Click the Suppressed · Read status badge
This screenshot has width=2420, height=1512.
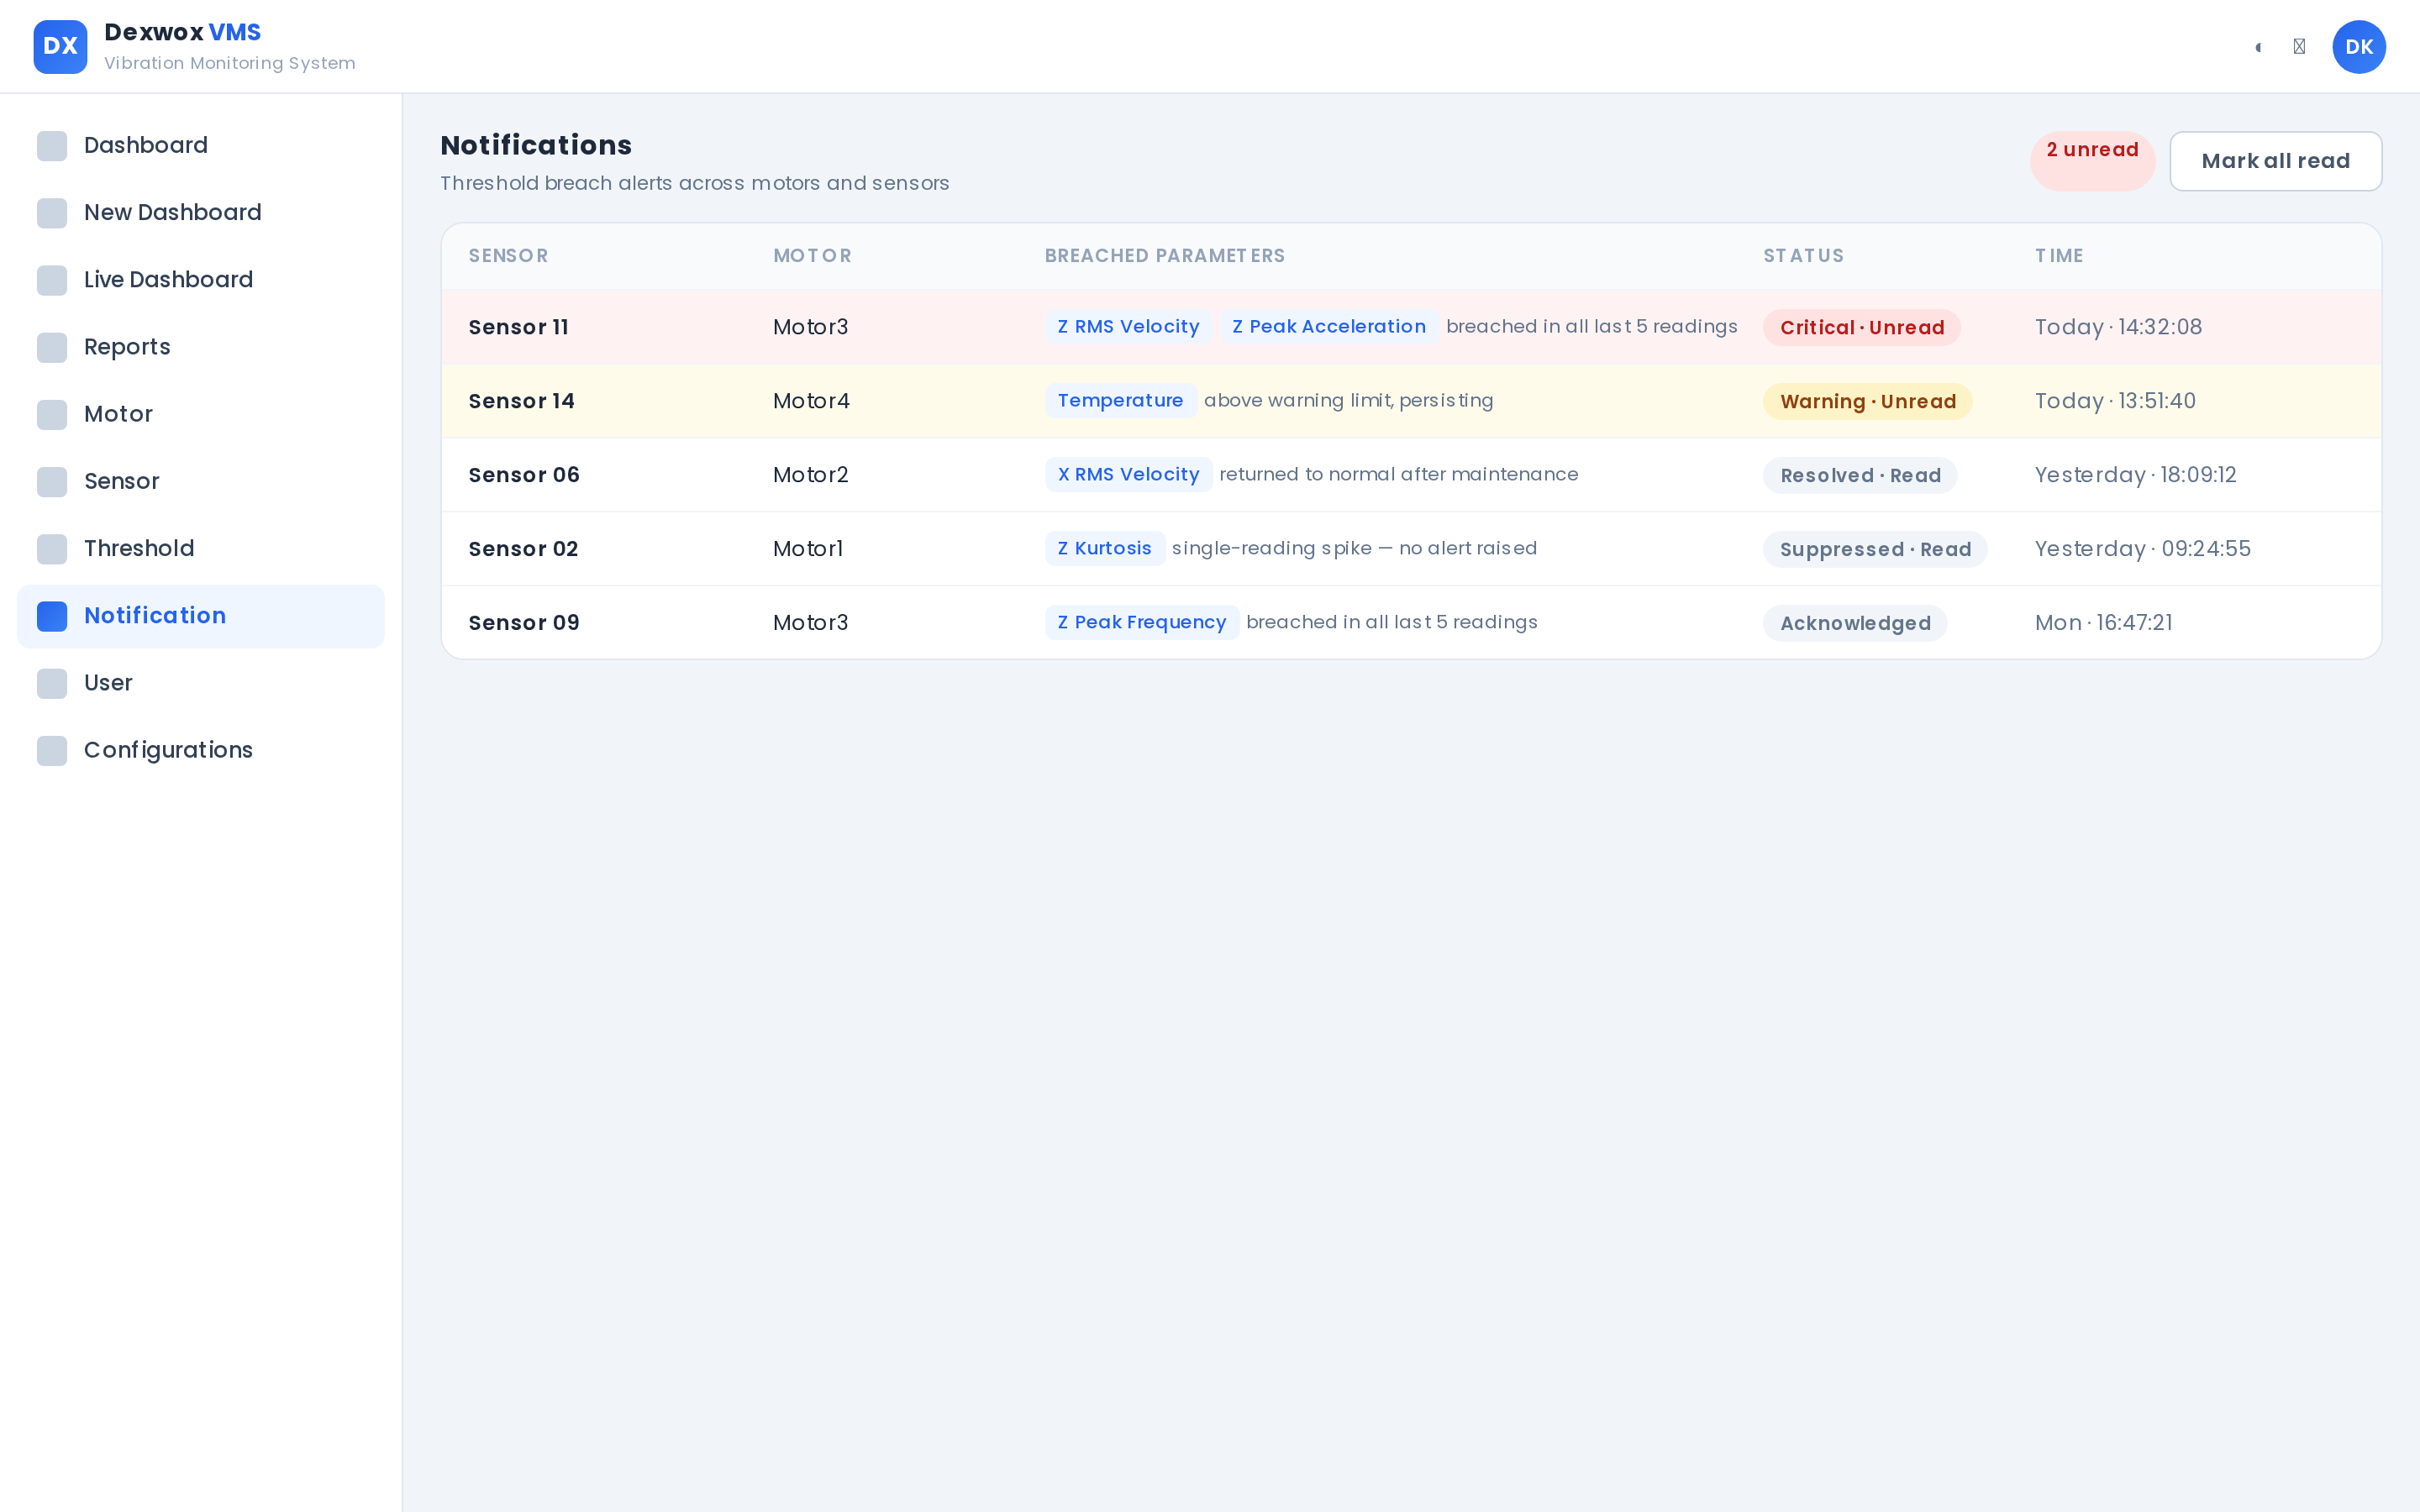[x=1875, y=550]
